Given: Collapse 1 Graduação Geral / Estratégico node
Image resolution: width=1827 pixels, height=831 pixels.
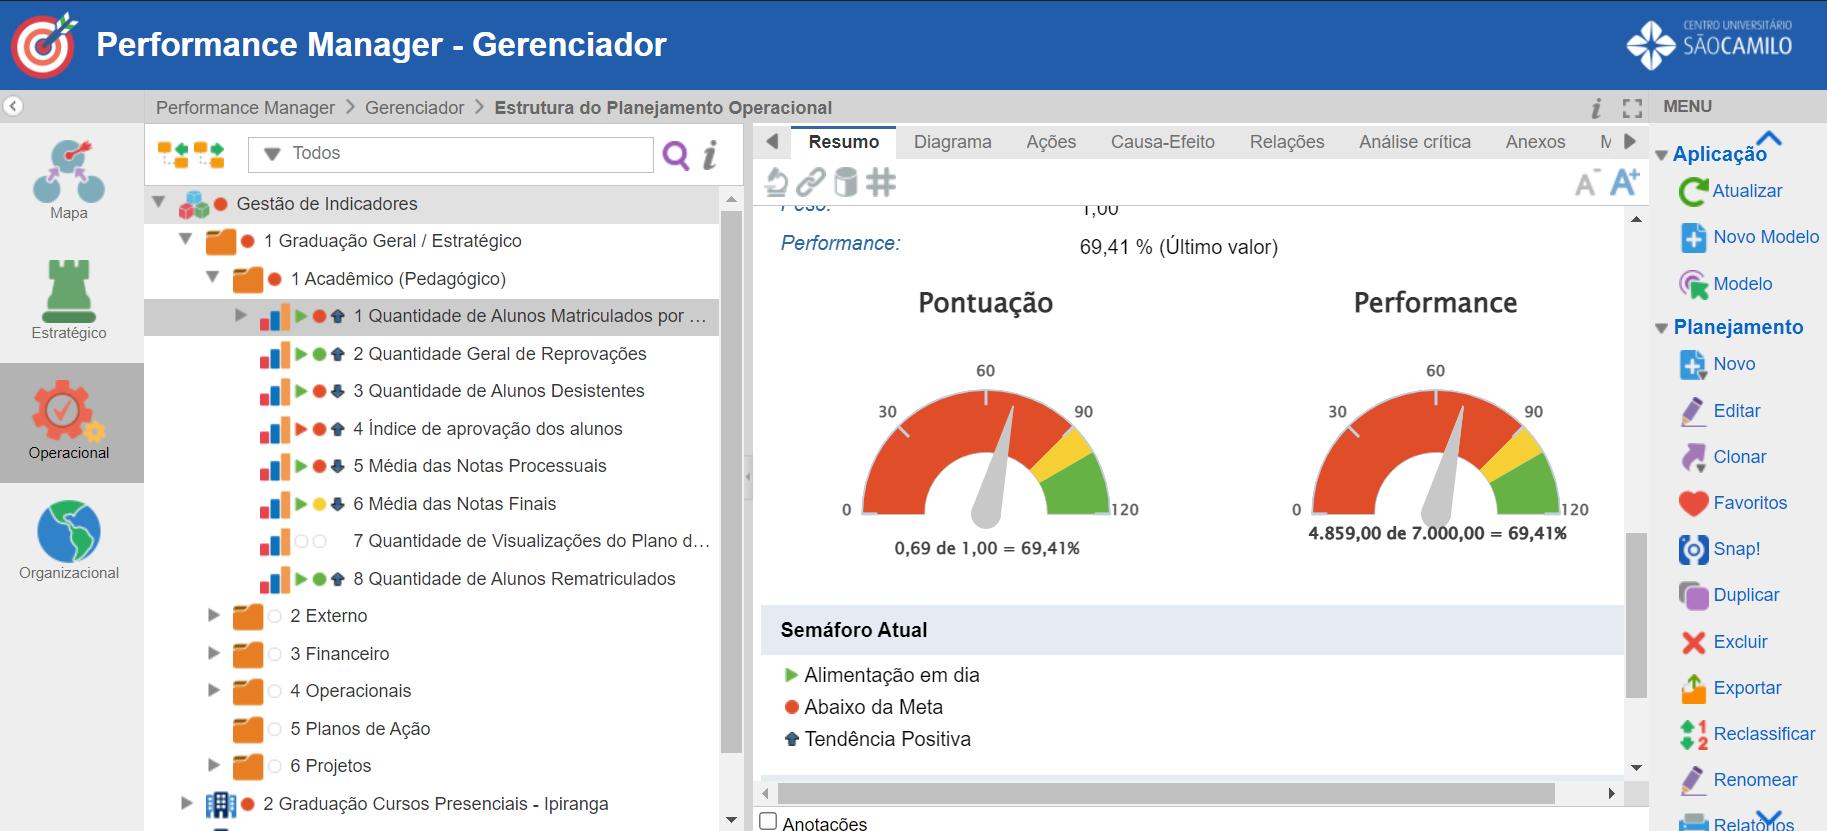Looking at the screenshot, I should (x=185, y=240).
